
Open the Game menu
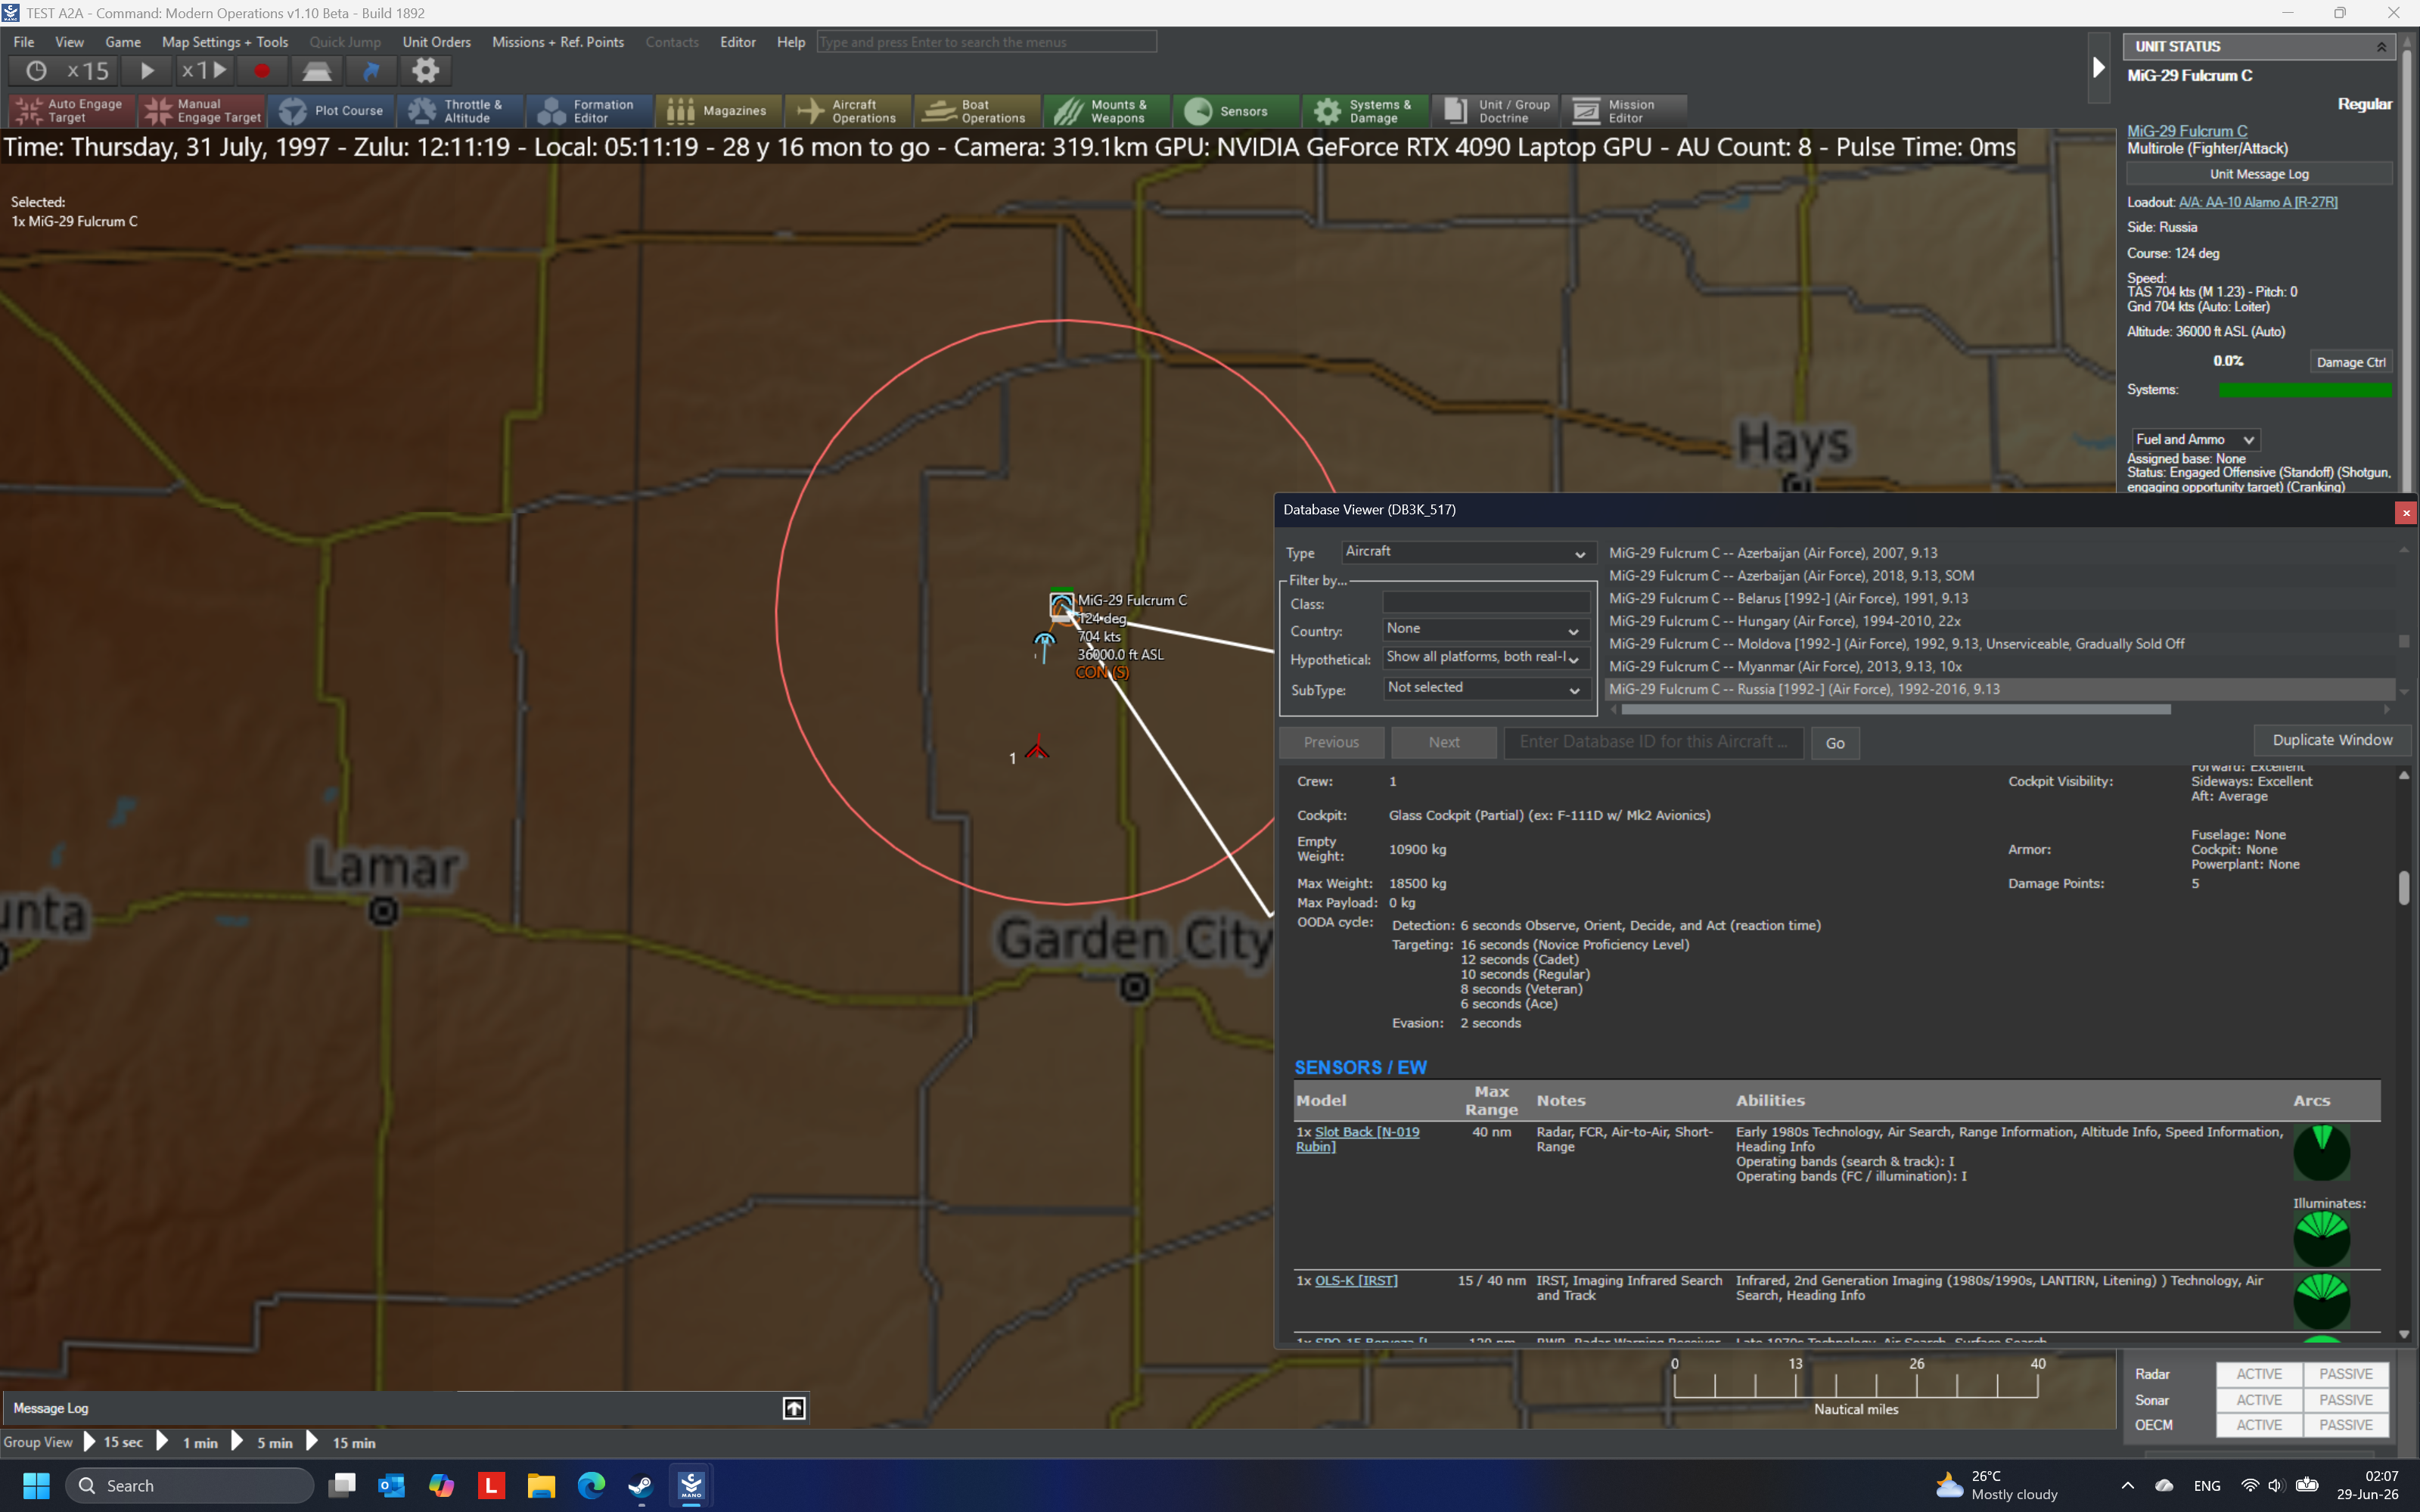pos(123,42)
